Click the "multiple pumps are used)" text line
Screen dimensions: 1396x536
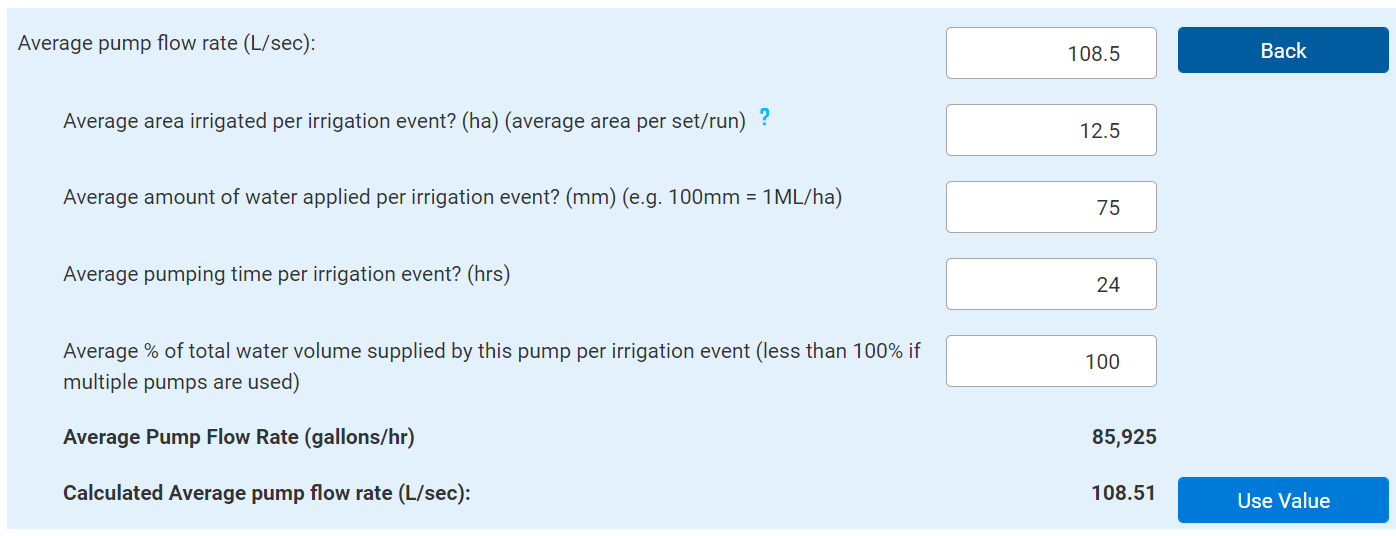(181, 382)
